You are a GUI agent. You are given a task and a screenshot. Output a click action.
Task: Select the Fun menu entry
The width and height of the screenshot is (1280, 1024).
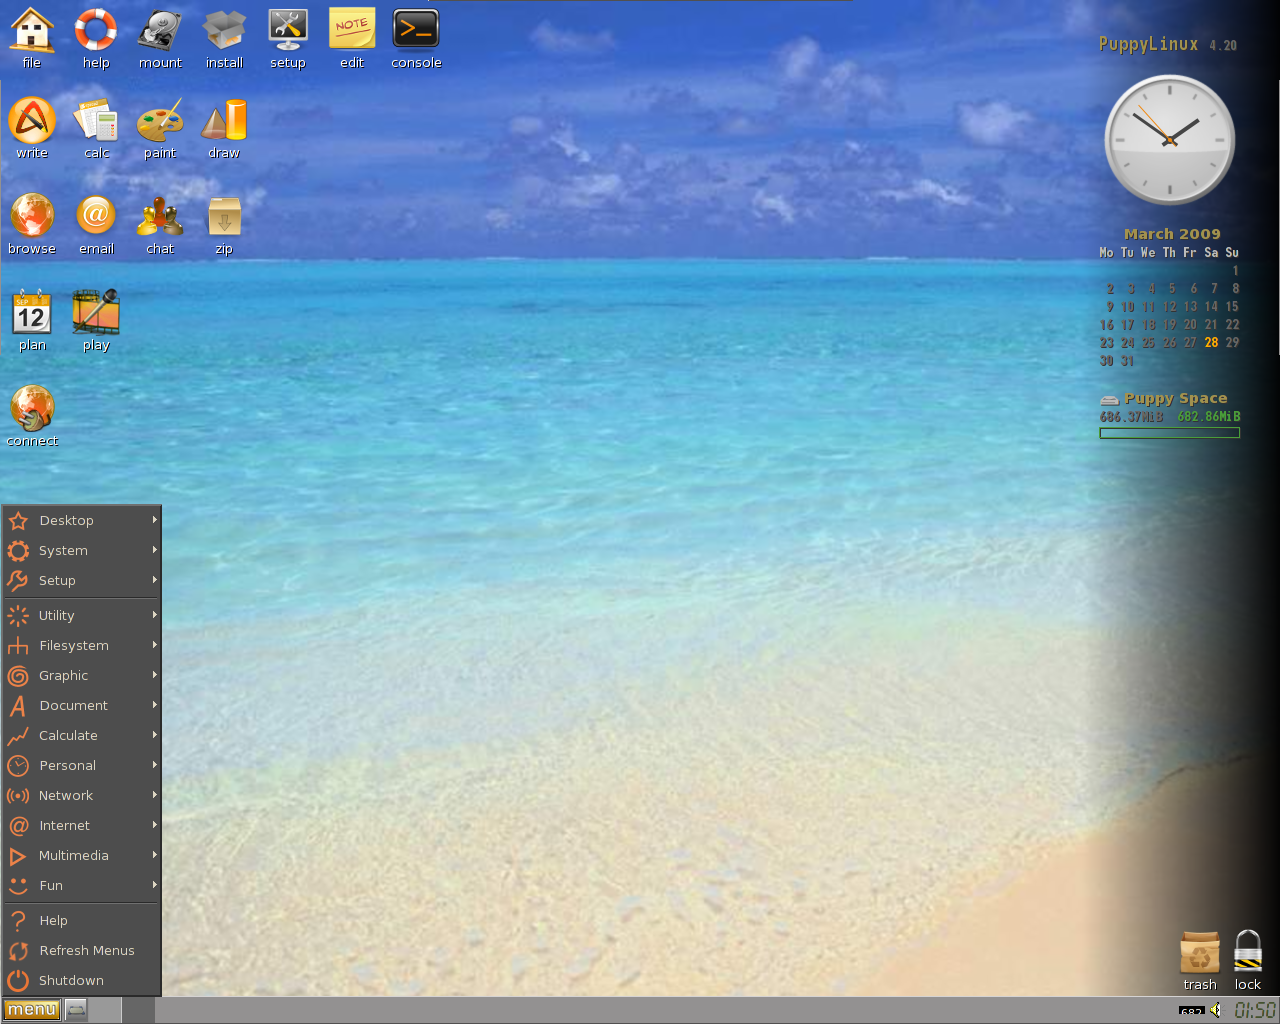(x=82, y=885)
